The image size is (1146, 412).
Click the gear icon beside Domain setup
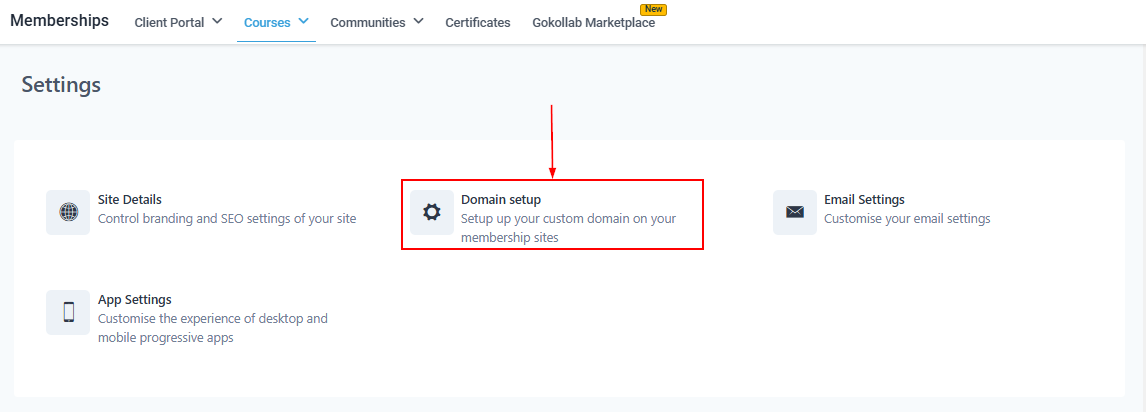coord(431,212)
